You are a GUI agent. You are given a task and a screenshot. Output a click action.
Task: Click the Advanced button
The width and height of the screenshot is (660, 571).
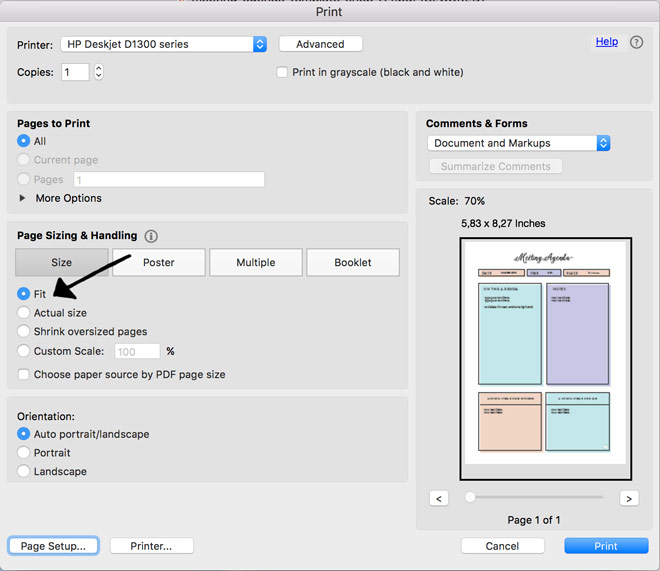coord(320,44)
